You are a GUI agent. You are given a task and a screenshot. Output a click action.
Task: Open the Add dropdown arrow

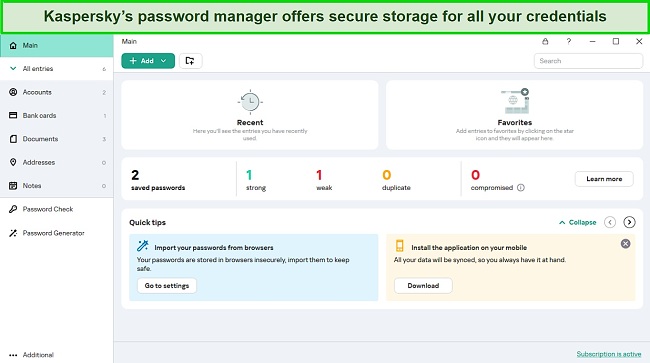point(164,61)
